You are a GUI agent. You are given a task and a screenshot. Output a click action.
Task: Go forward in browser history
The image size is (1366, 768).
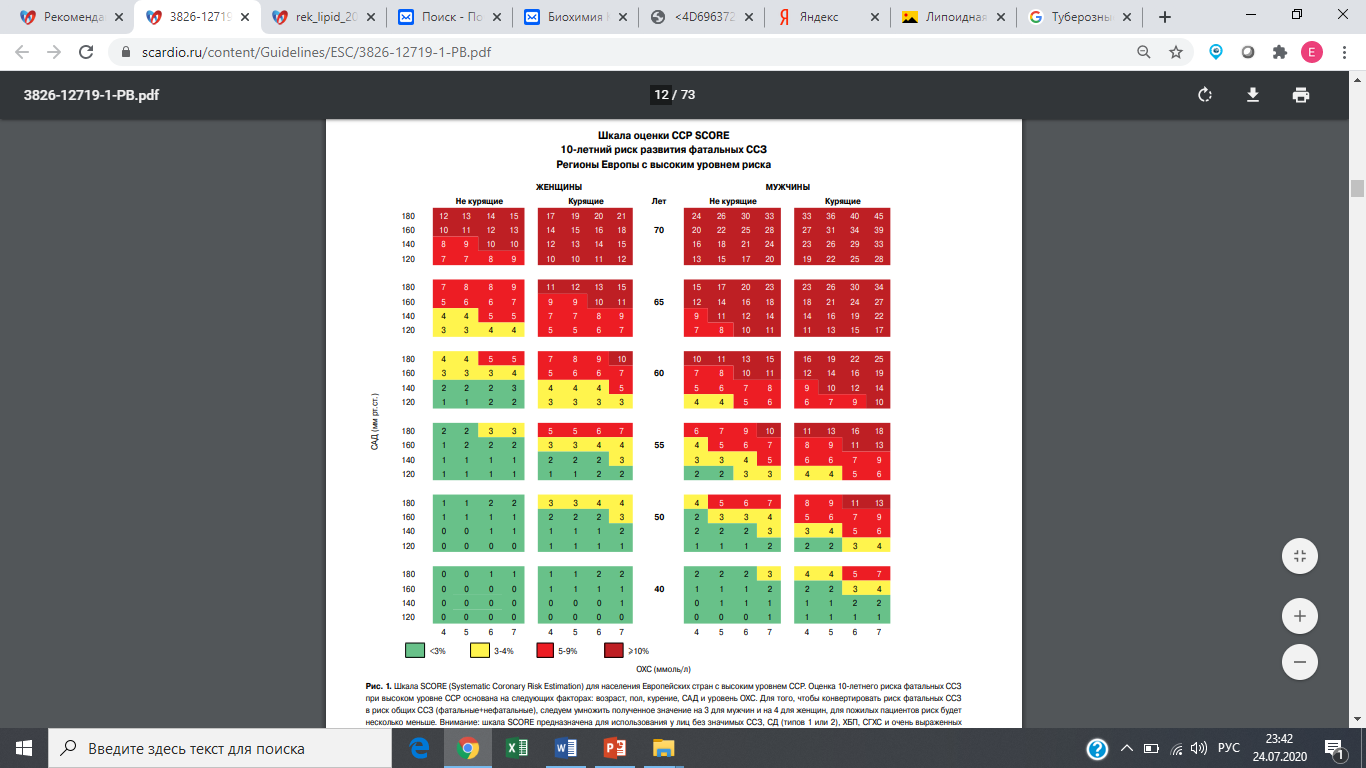coord(54,52)
